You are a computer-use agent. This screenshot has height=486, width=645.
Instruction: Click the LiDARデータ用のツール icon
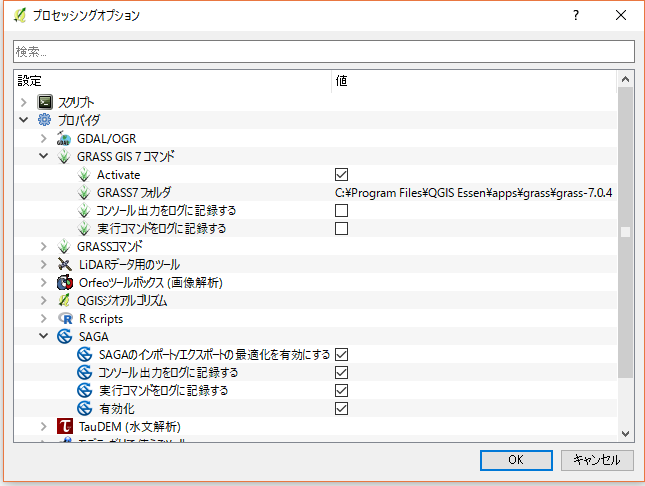[x=65, y=264]
